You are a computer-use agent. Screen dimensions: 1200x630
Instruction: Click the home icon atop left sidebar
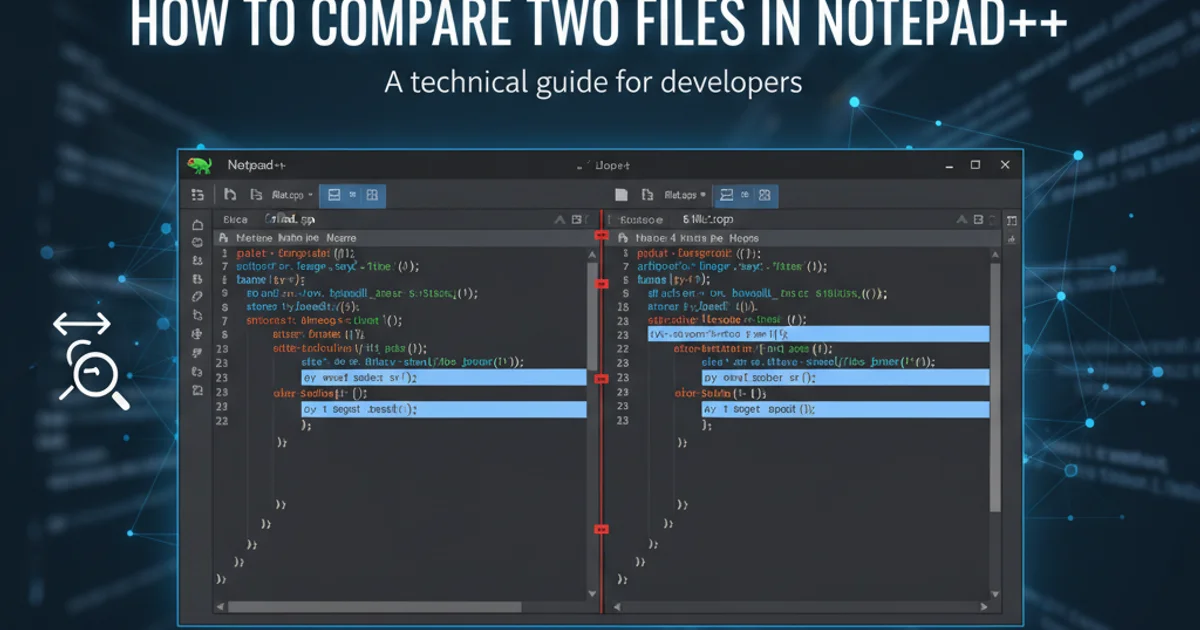197,223
